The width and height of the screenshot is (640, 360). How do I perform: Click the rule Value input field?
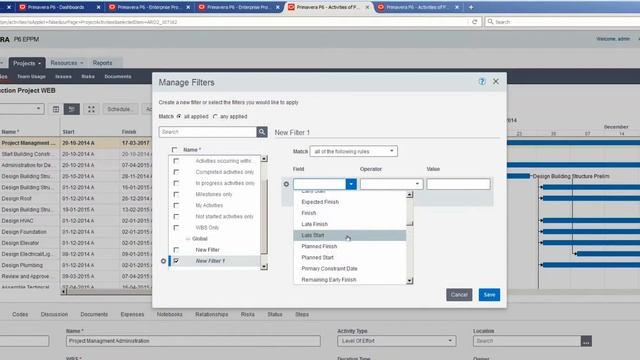click(x=458, y=184)
